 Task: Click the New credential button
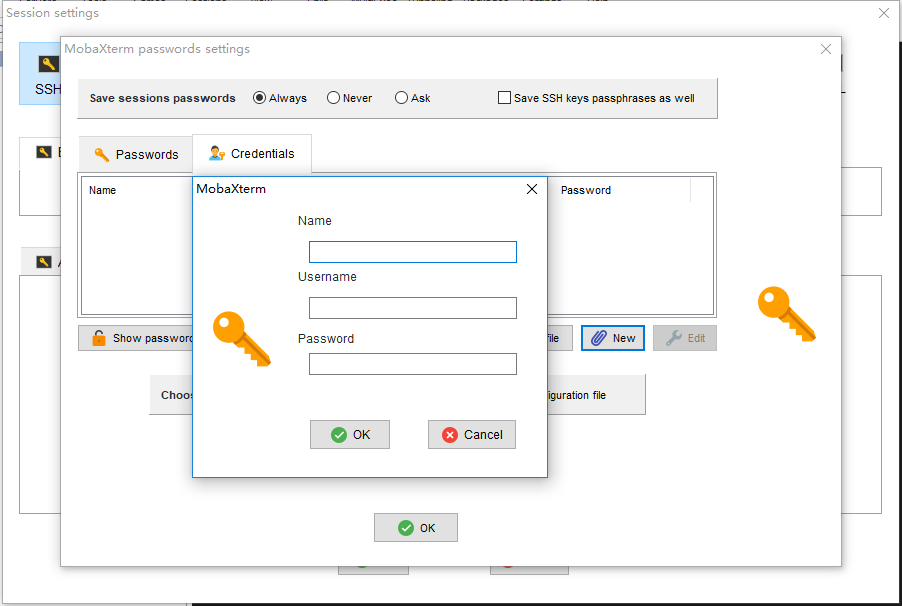(613, 338)
